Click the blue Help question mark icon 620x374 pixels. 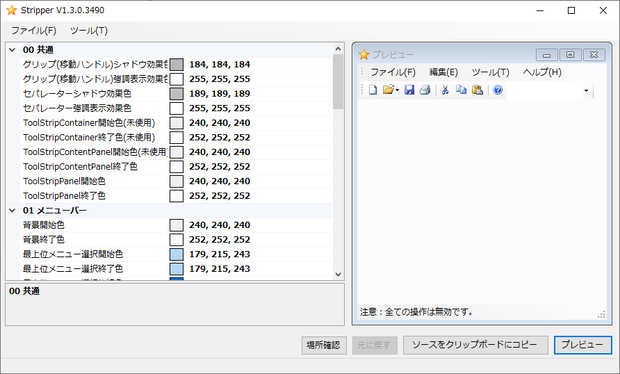click(x=498, y=90)
